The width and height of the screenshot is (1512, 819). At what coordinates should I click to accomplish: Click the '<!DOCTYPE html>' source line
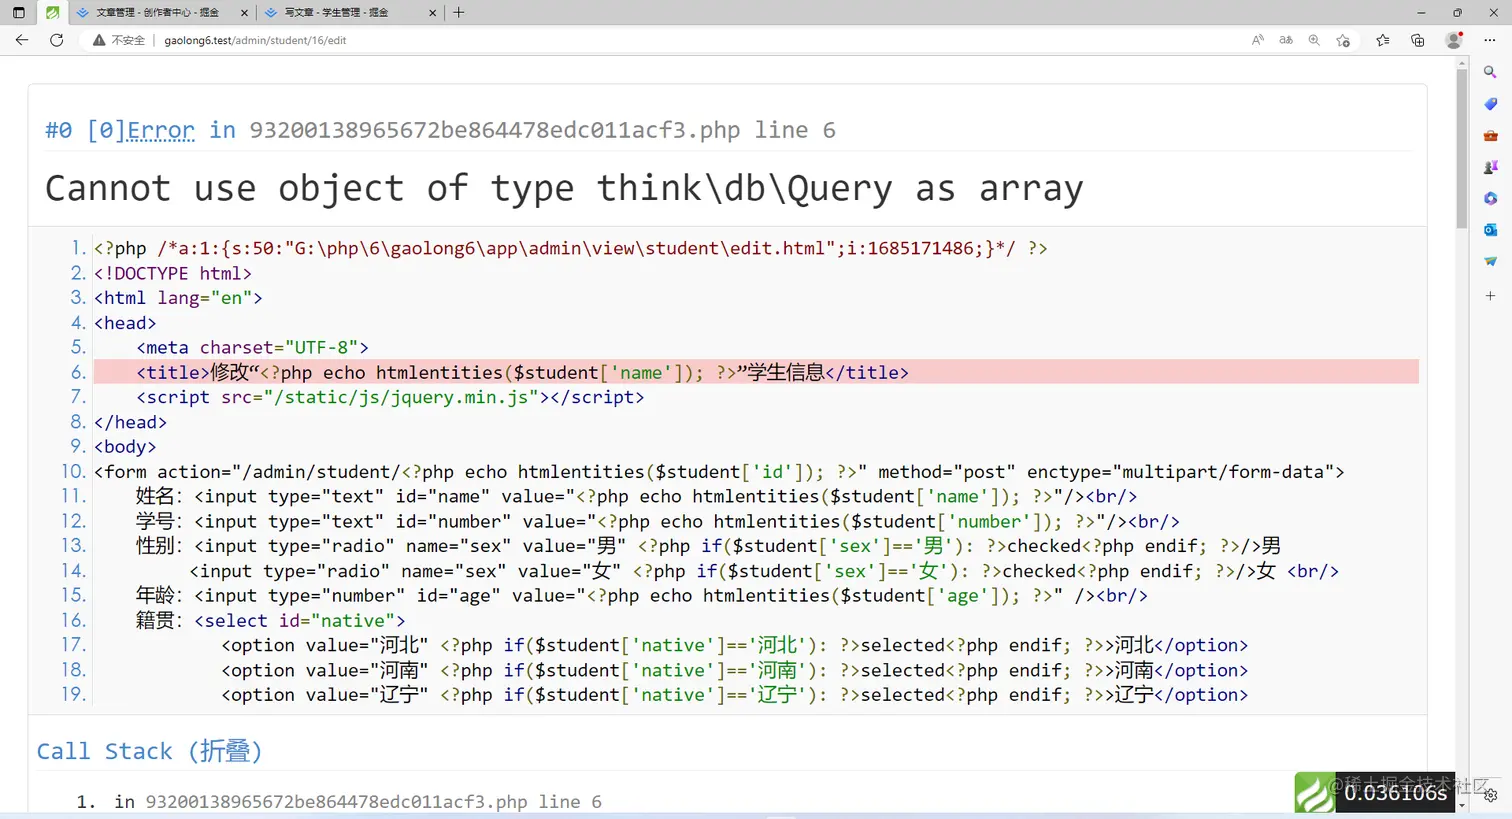point(173,273)
